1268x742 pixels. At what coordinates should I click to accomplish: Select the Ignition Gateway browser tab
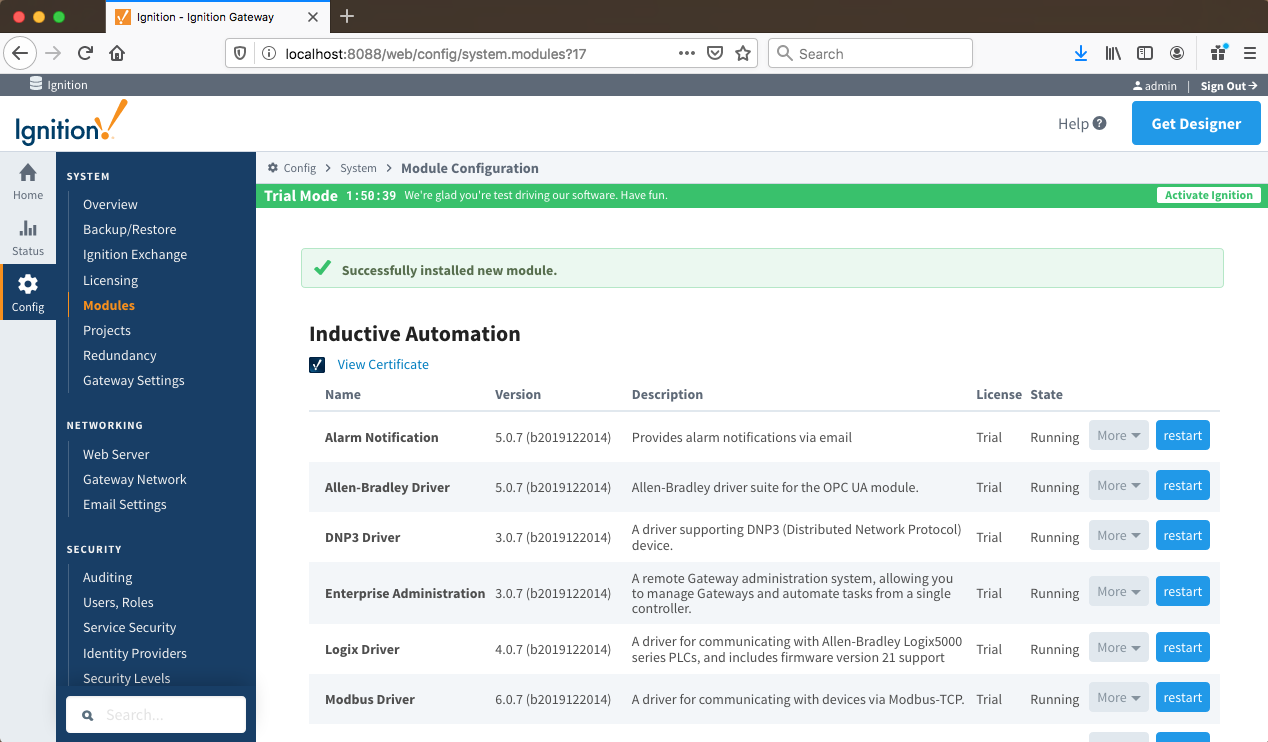[x=218, y=16]
